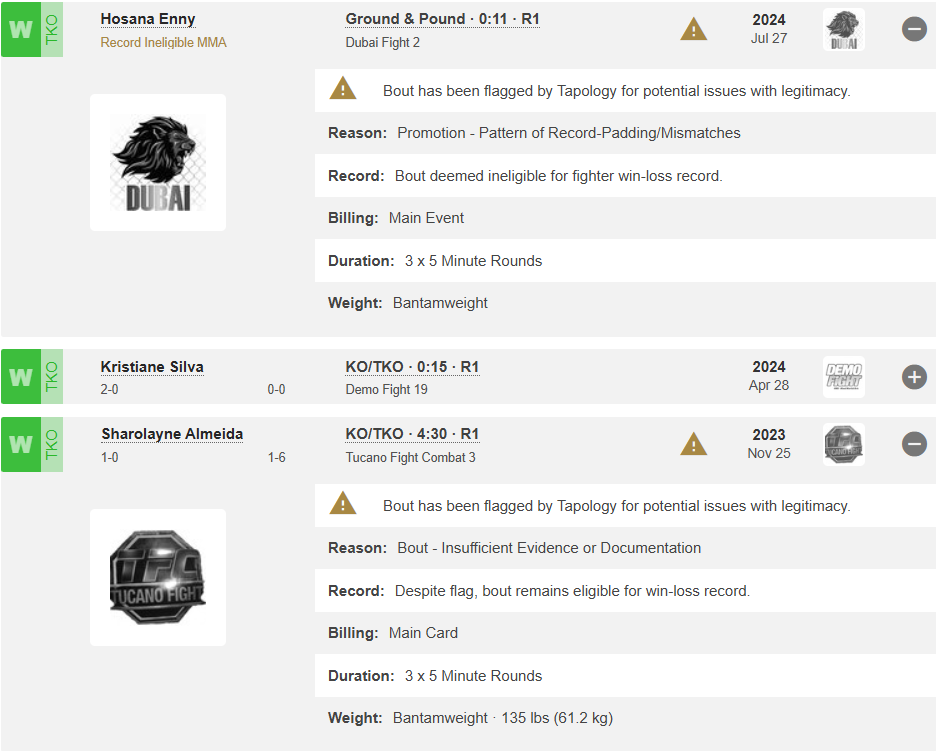Click 2024 Jul 27 date
The height and width of the screenshot is (751, 936).
769,29
